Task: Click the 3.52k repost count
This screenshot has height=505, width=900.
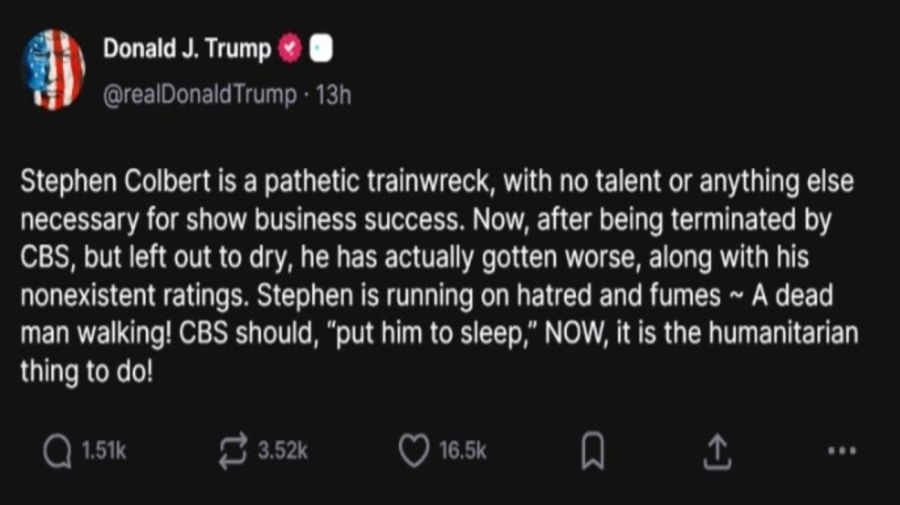Action: 282,453
